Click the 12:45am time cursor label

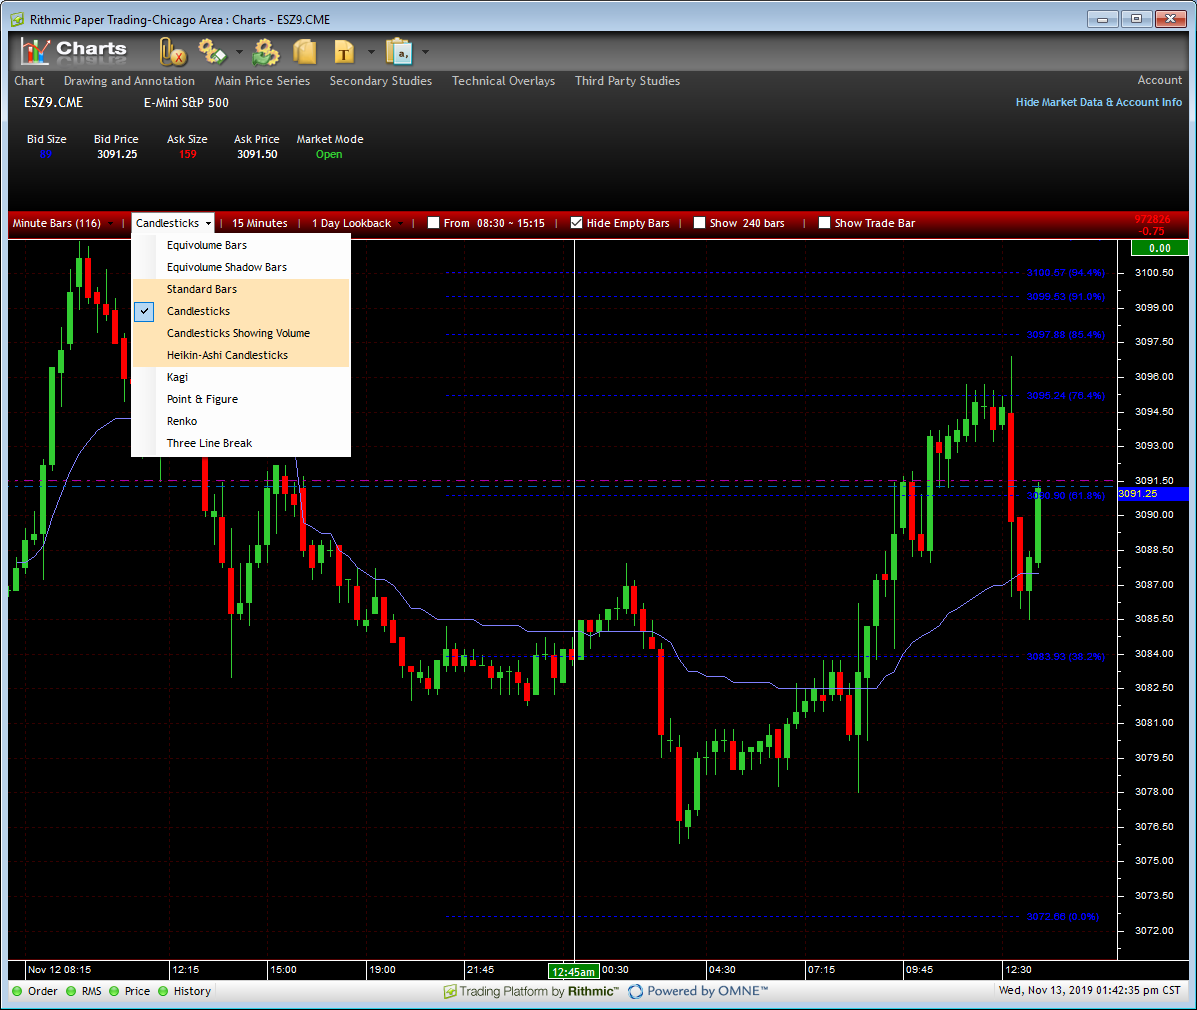click(573, 971)
